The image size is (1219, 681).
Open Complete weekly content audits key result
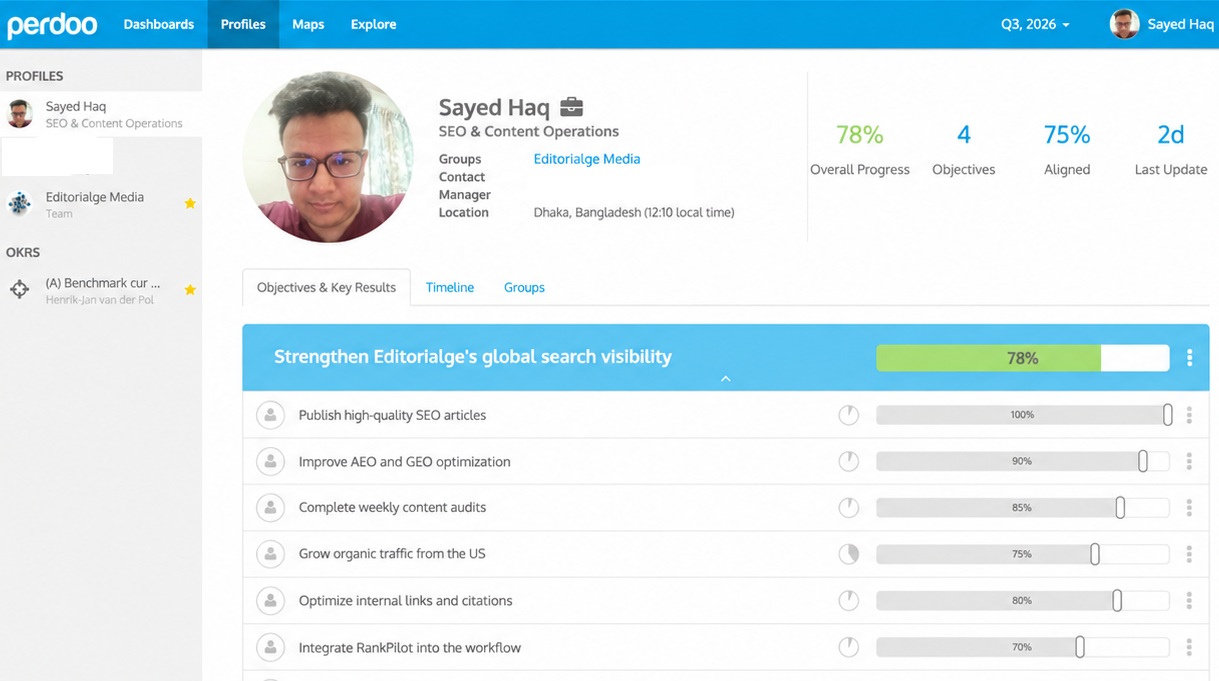(x=392, y=508)
